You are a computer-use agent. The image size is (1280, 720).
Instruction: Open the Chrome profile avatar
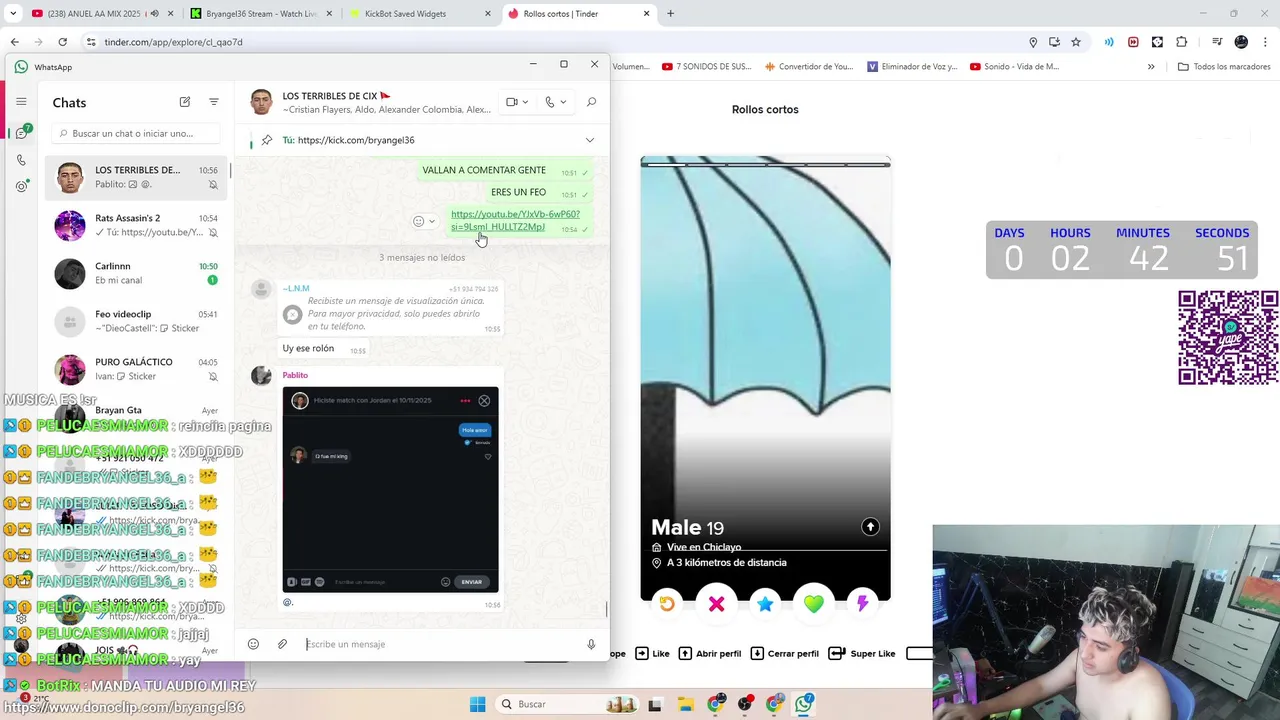click(1241, 42)
